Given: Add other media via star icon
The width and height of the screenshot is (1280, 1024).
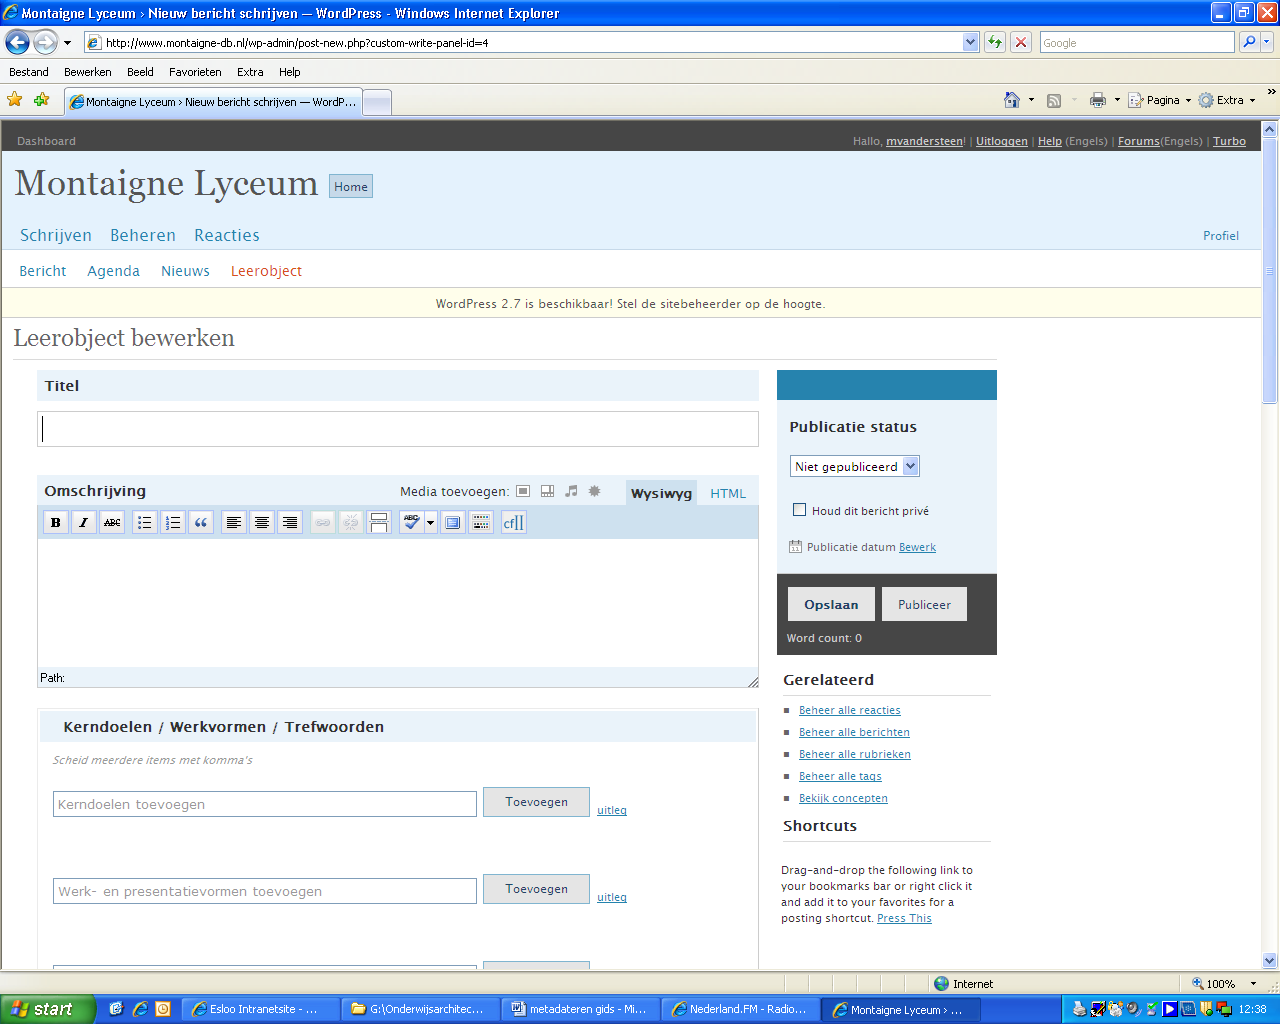Looking at the screenshot, I should [595, 491].
